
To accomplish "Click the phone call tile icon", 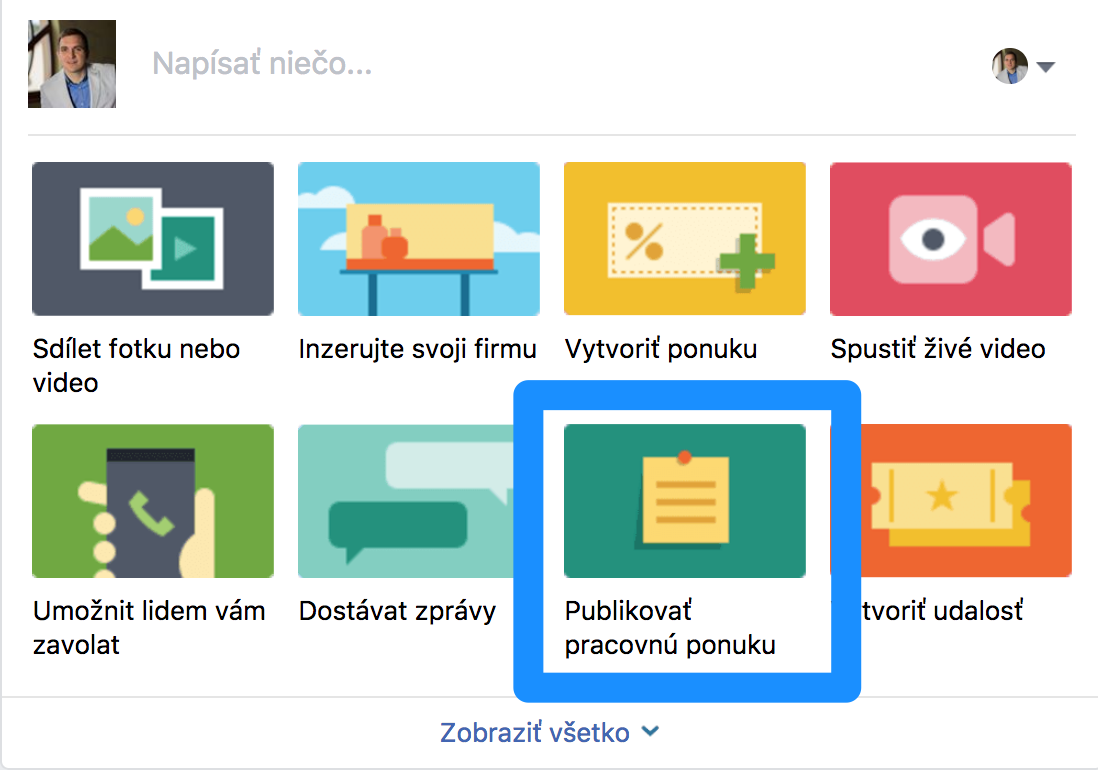I will 153,500.
